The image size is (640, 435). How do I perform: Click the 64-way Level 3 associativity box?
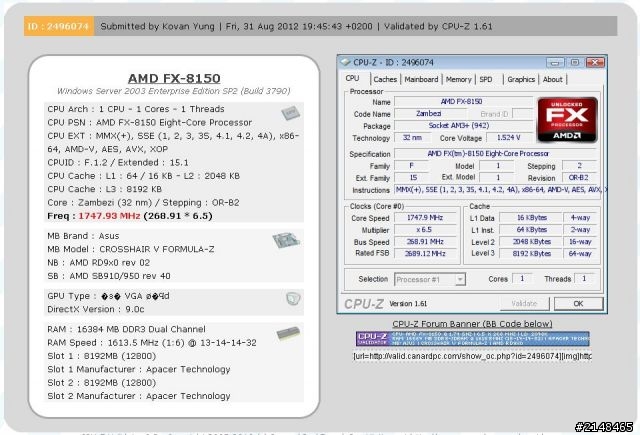[x=580, y=253]
